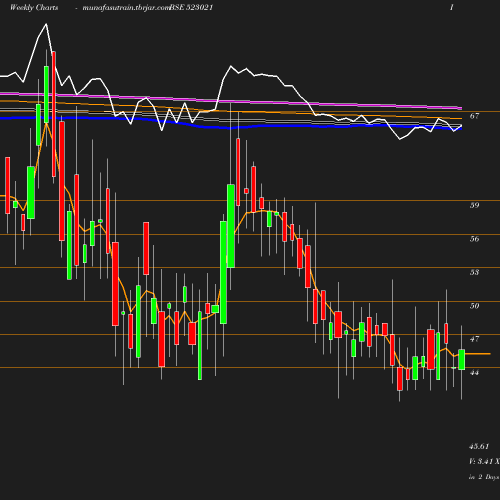The height and width of the screenshot is (500, 500).
Task: Select the 44 price axis label
Action: pyautogui.click(x=474, y=373)
